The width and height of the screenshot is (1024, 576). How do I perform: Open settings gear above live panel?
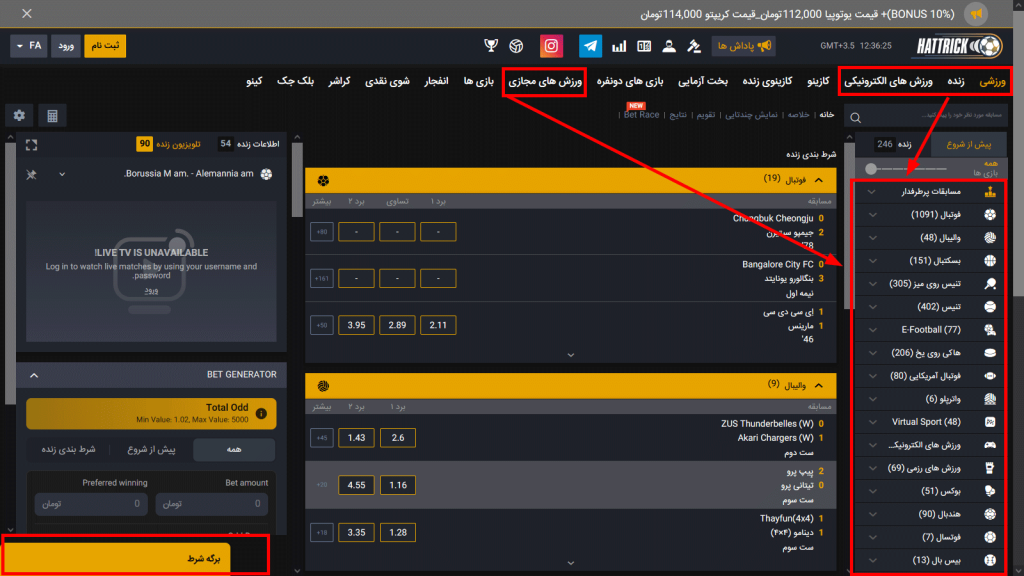[x=20, y=115]
